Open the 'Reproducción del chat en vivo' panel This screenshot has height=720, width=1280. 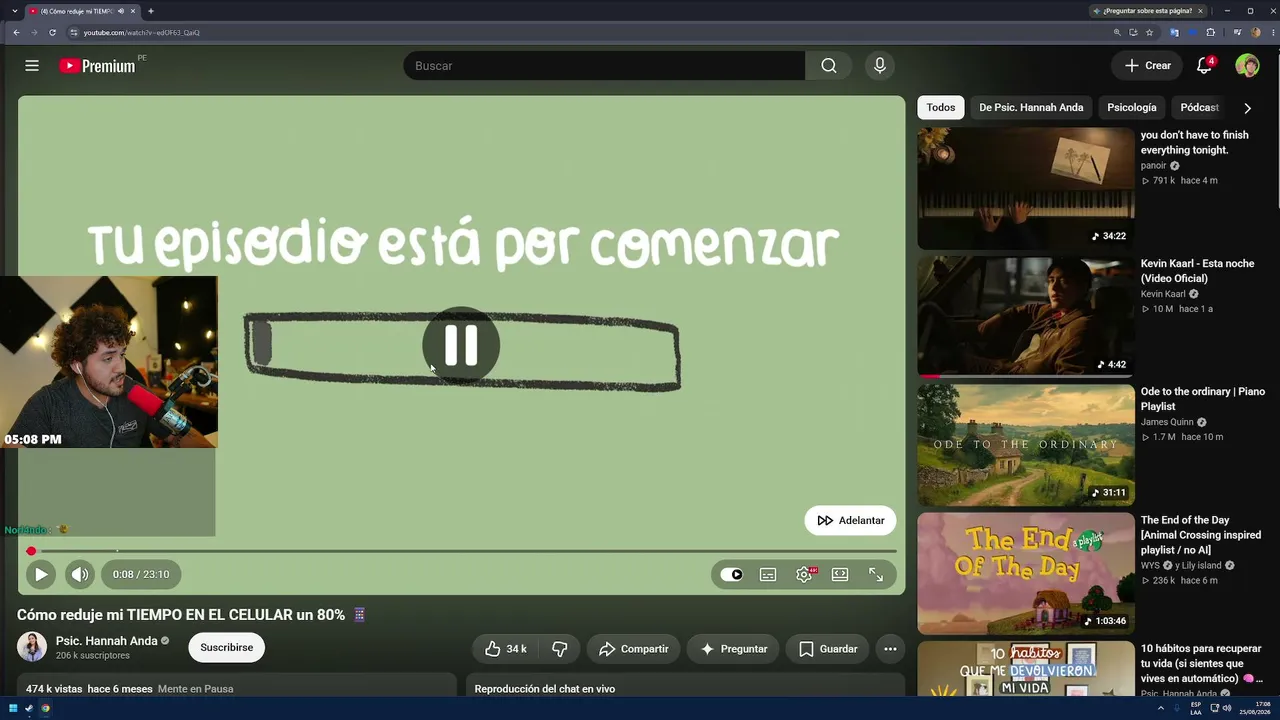point(685,686)
